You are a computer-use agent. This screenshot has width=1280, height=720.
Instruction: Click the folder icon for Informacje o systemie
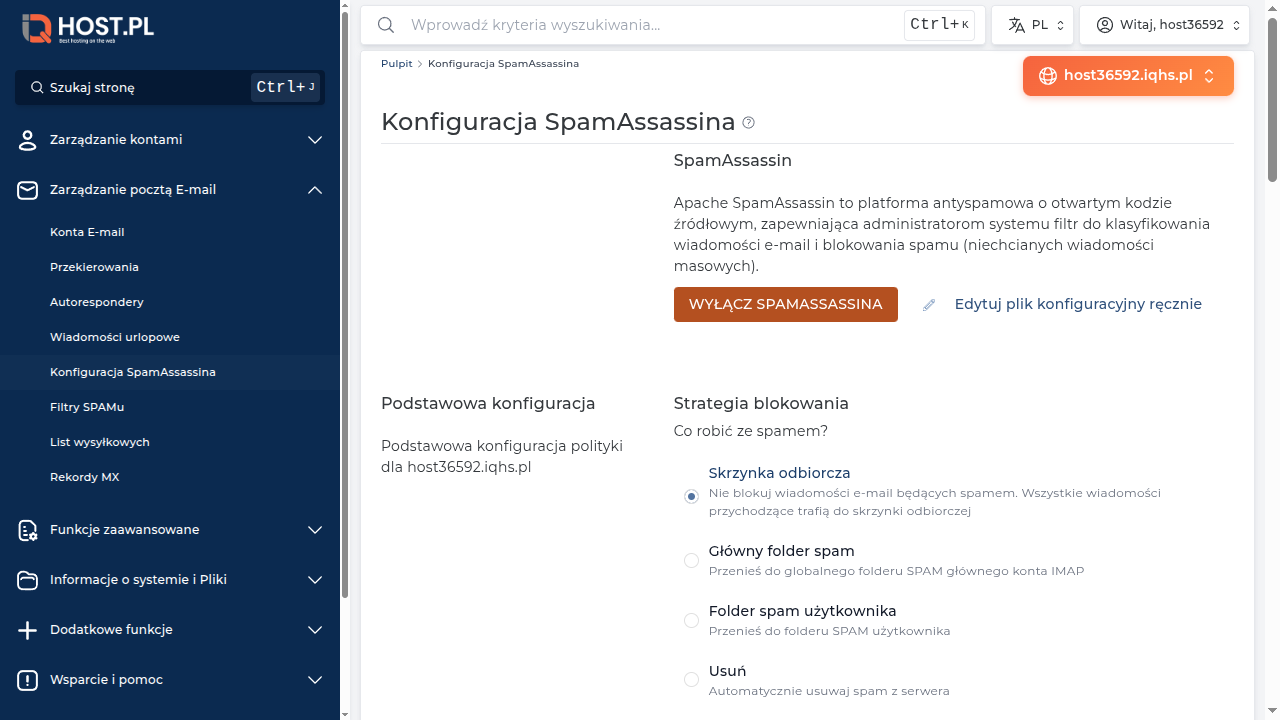point(28,580)
